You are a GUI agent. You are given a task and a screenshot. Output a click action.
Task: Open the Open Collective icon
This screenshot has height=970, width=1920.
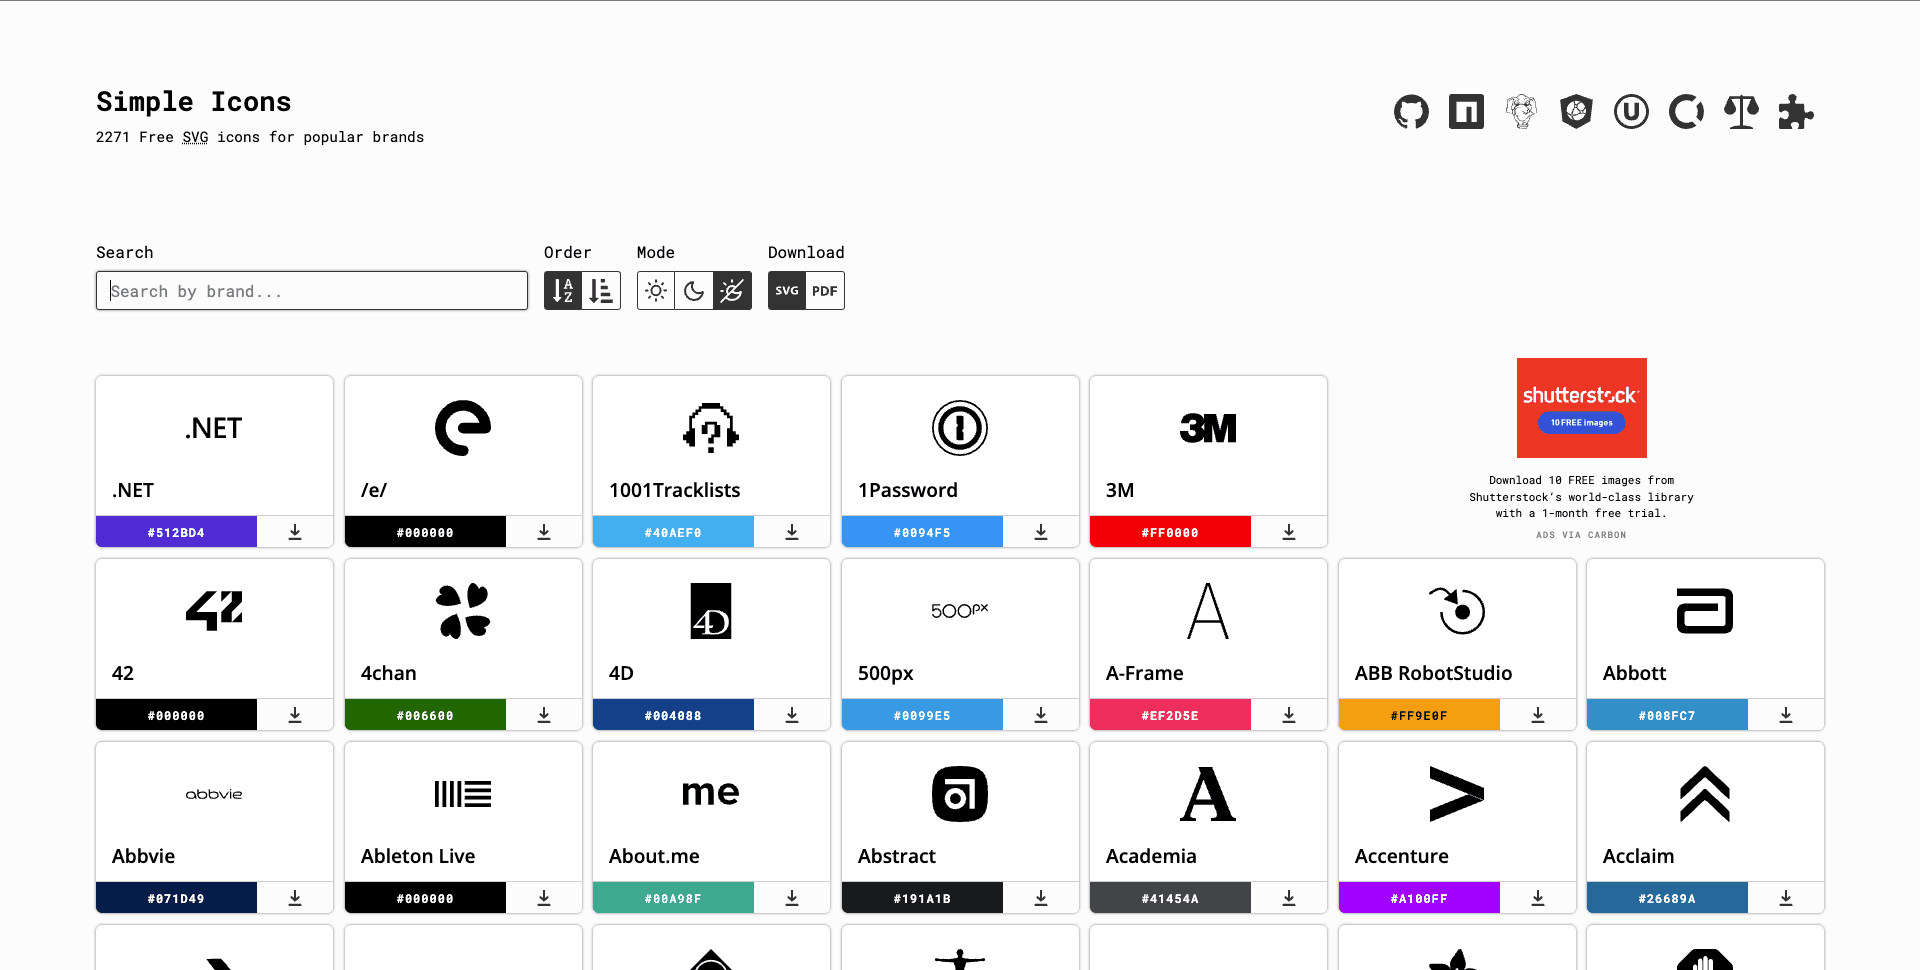[x=1686, y=112]
